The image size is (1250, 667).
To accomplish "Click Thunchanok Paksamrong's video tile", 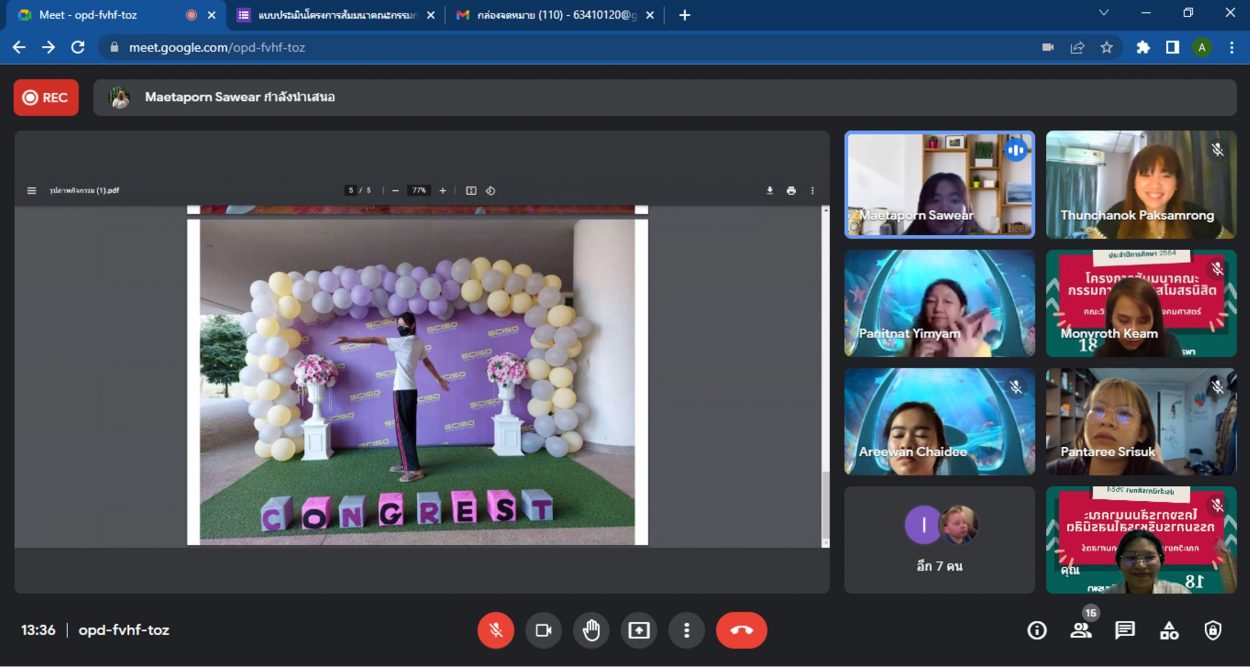I will 1141,184.
